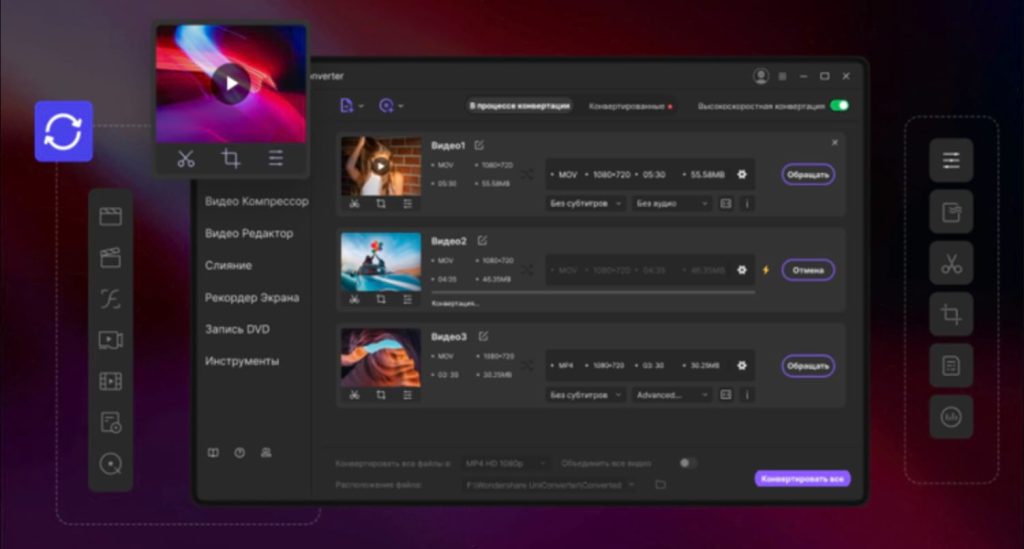This screenshot has width=1024, height=549.
Task: Click aspect ratio icon in Видео3 row
Action: pyautogui.click(x=726, y=395)
